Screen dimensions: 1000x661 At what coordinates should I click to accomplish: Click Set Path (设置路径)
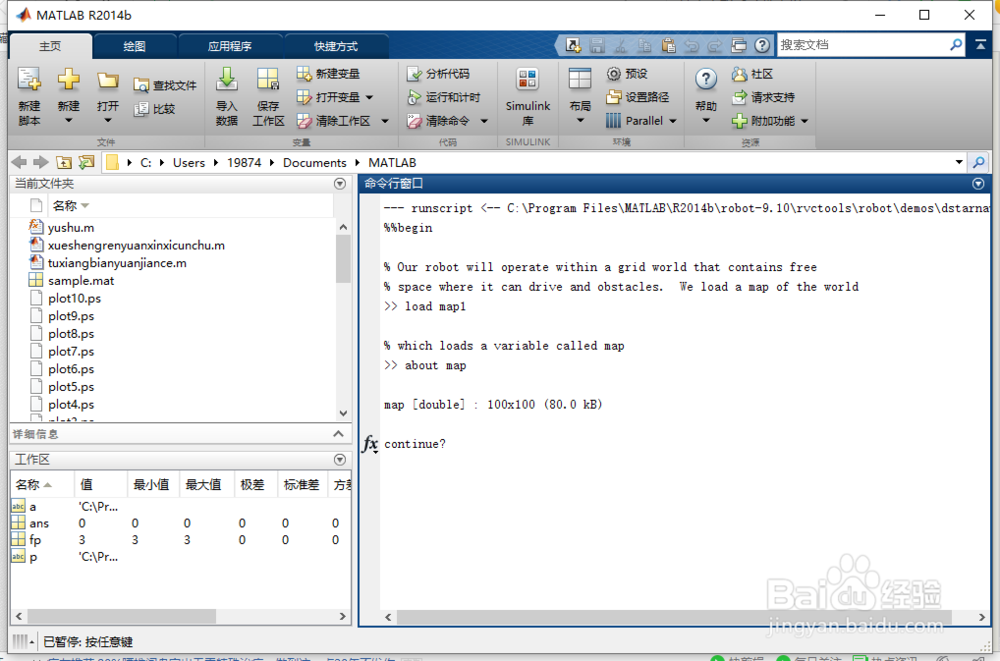point(638,97)
